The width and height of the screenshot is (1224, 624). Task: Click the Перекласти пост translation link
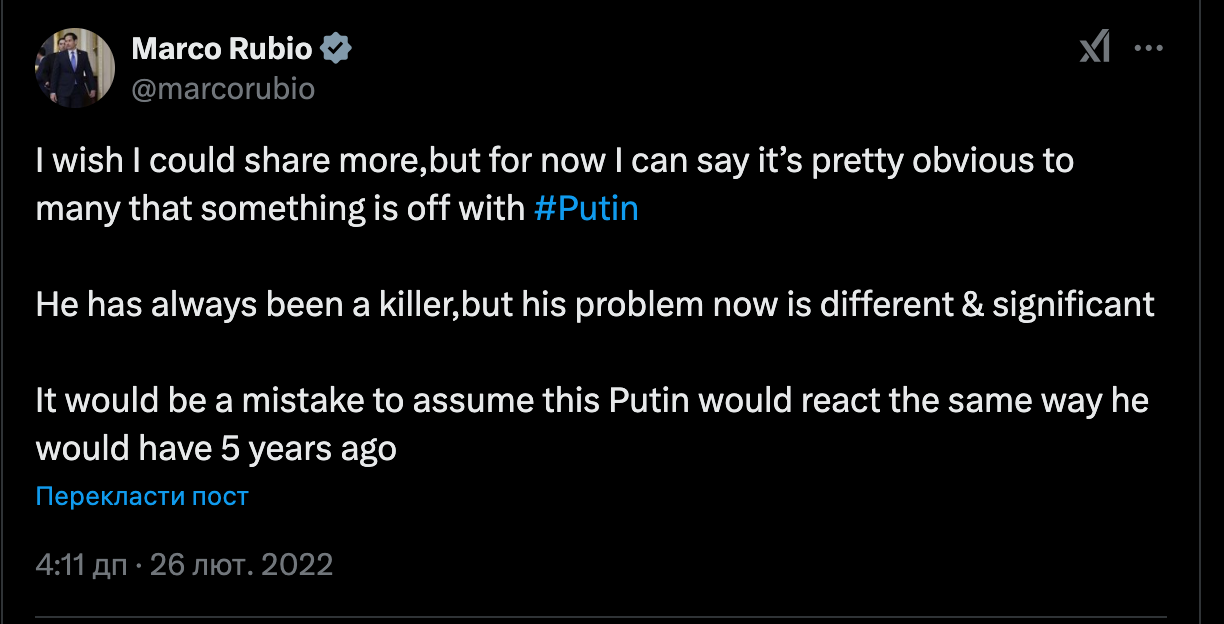coord(142,496)
